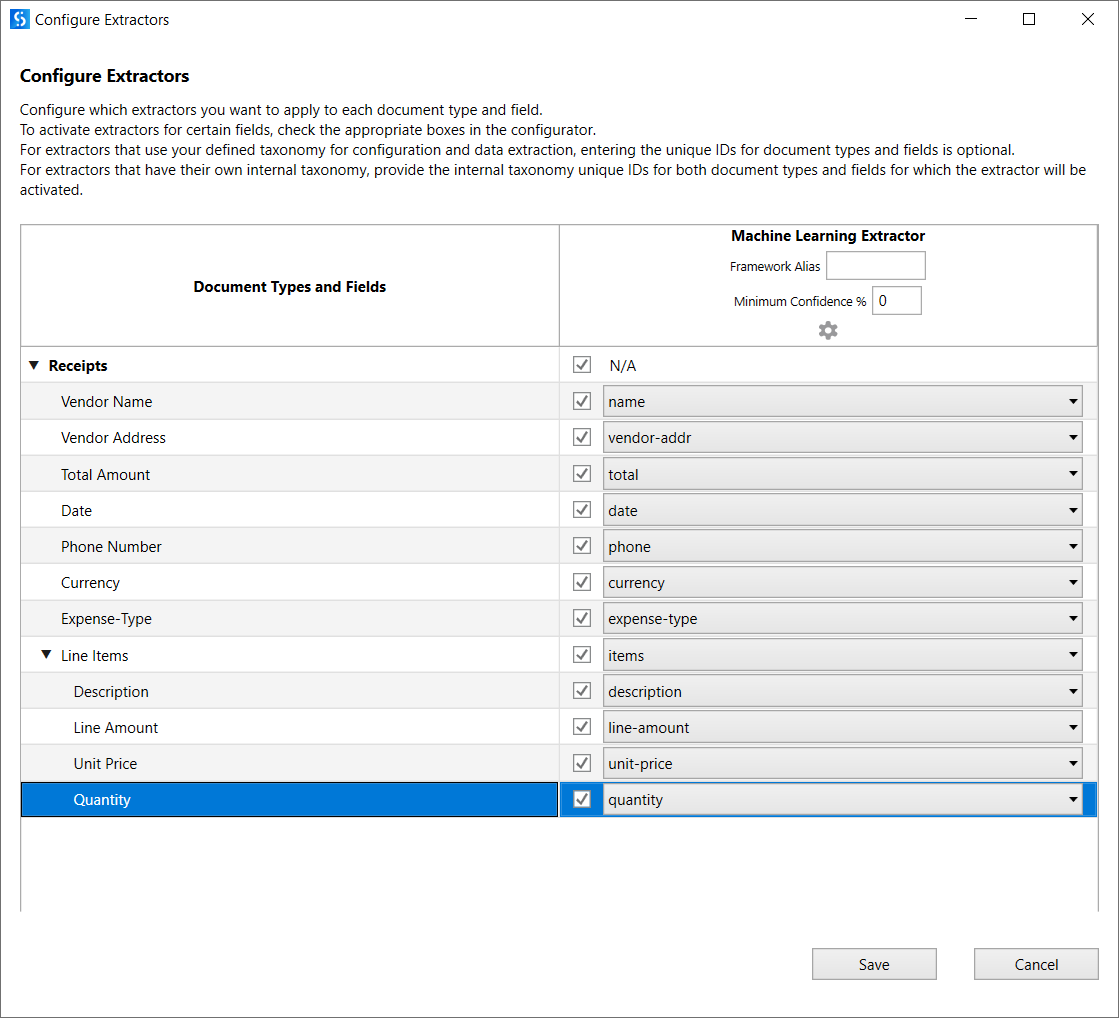This screenshot has width=1119, height=1018.
Task: Toggle the Receipts N/A checkbox
Action: click(x=582, y=365)
